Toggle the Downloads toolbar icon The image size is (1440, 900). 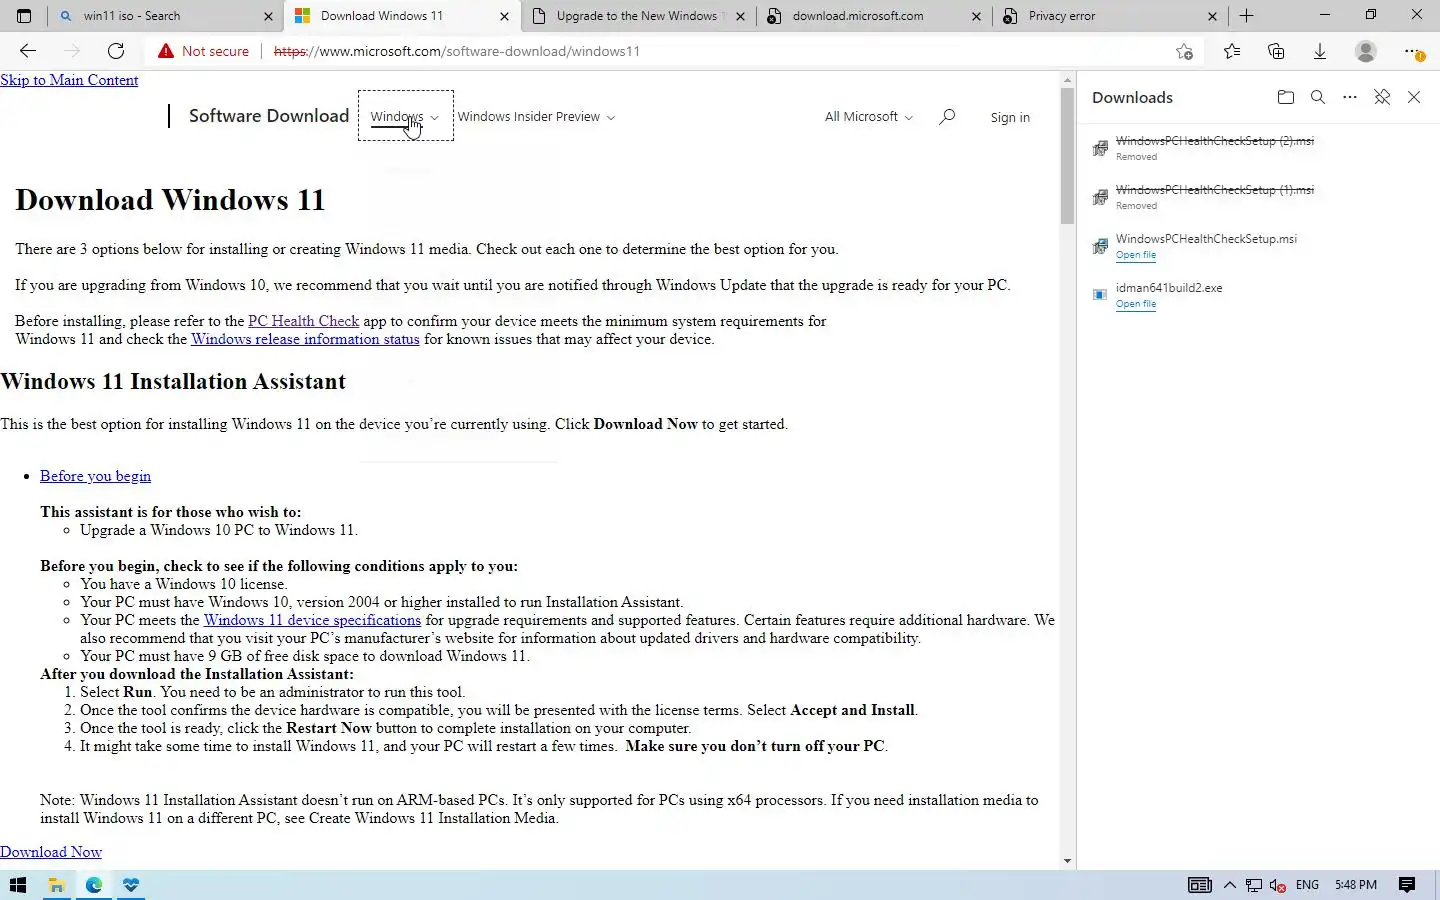point(1320,51)
